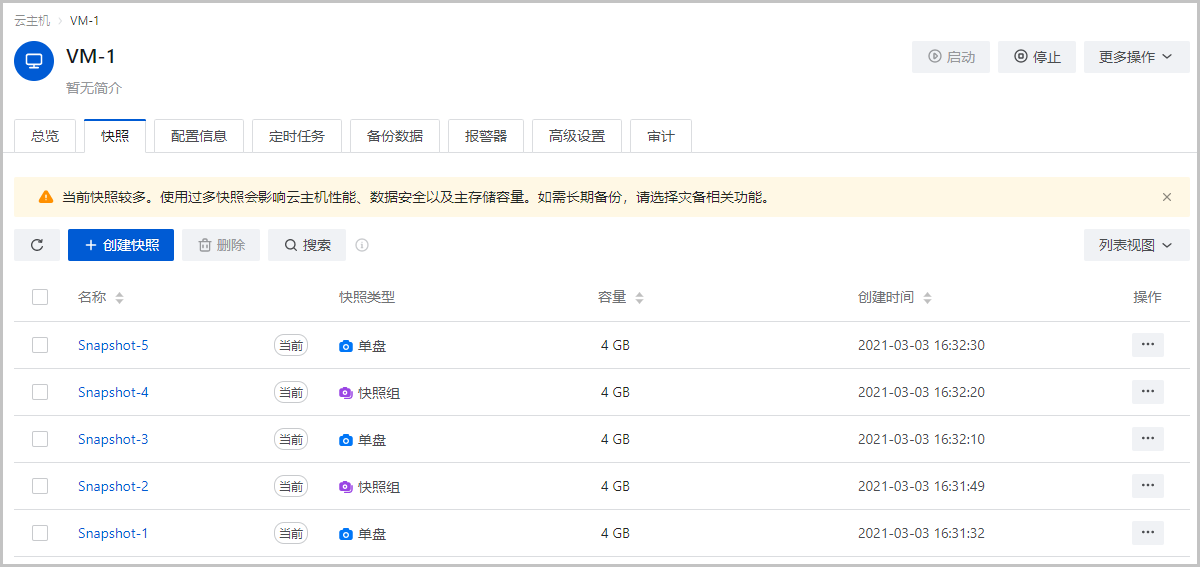The image size is (1200, 567).
Task: Click the refresh icon button
Action: click(37, 245)
